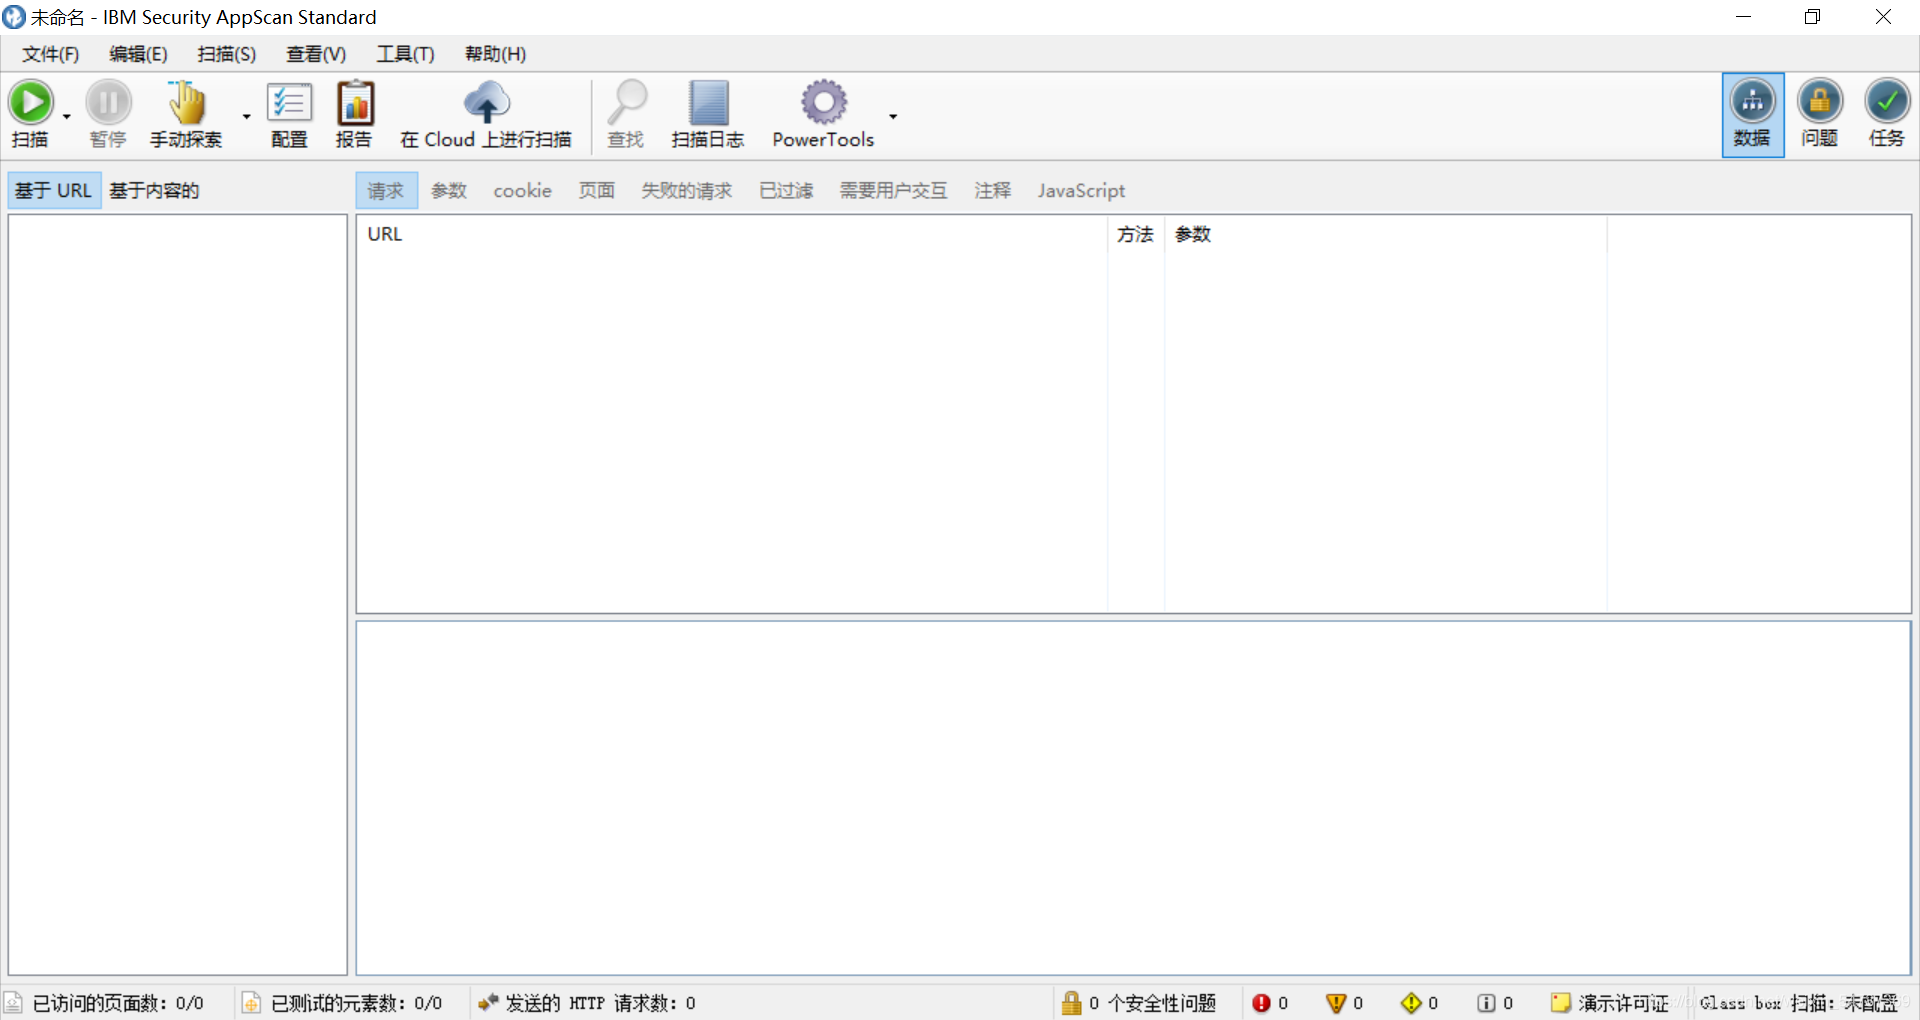Open the 查看(V) menu

click(316, 54)
